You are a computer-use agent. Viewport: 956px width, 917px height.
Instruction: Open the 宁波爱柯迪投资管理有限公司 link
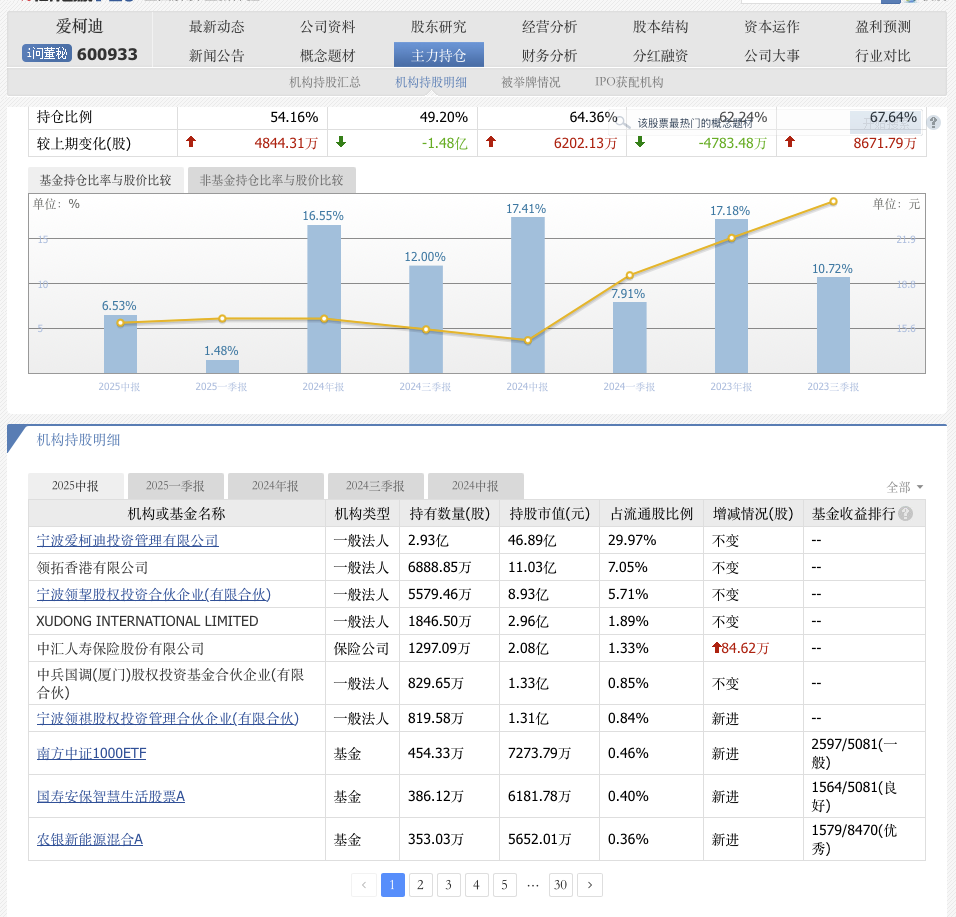pyautogui.click(x=127, y=540)
